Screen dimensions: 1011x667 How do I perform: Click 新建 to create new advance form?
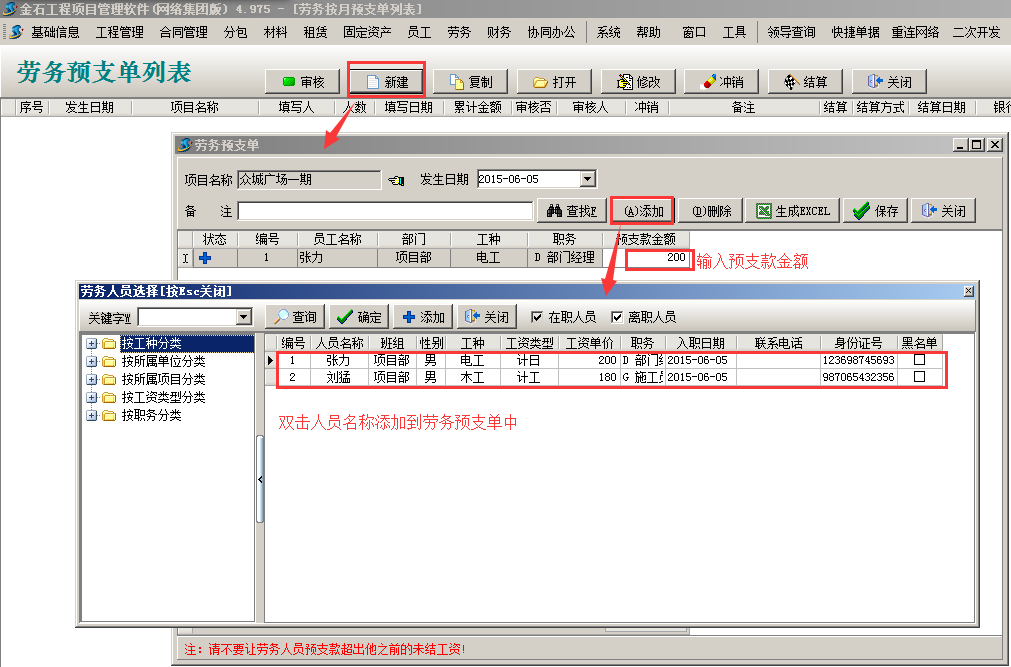(x=387, y=82)
